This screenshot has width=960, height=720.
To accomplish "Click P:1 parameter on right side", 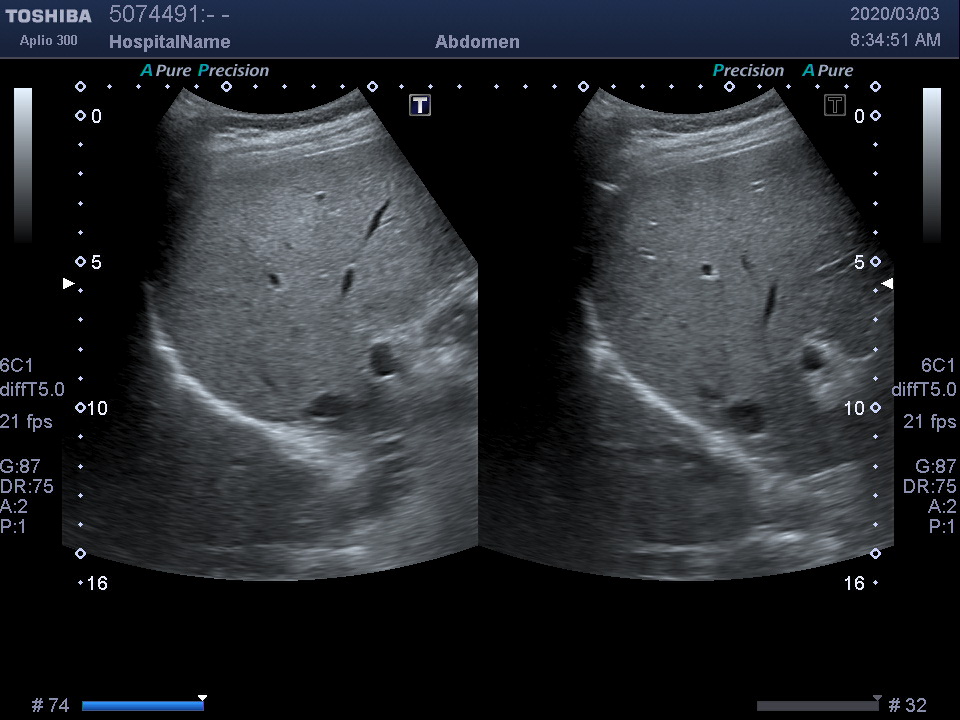I will (x=942, y=527).
